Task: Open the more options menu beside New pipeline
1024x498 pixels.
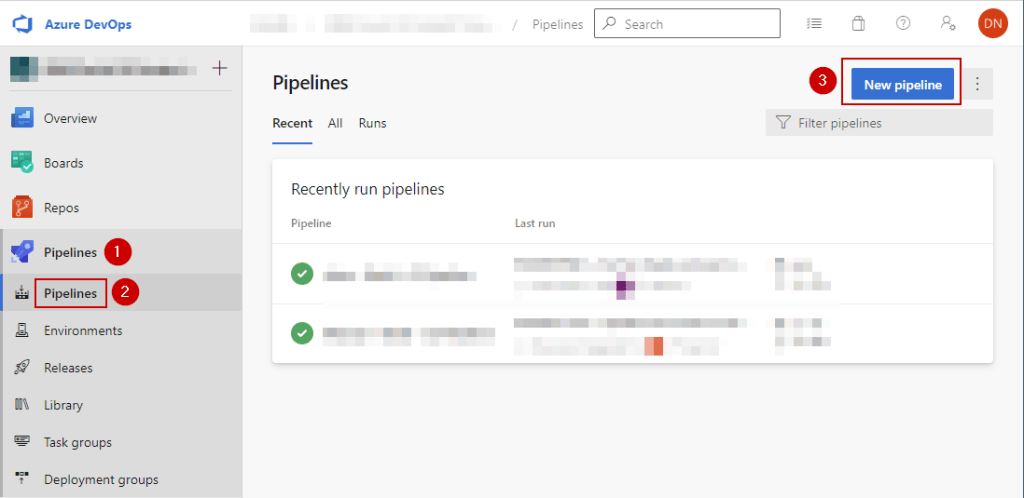Action: pos(979,84)
